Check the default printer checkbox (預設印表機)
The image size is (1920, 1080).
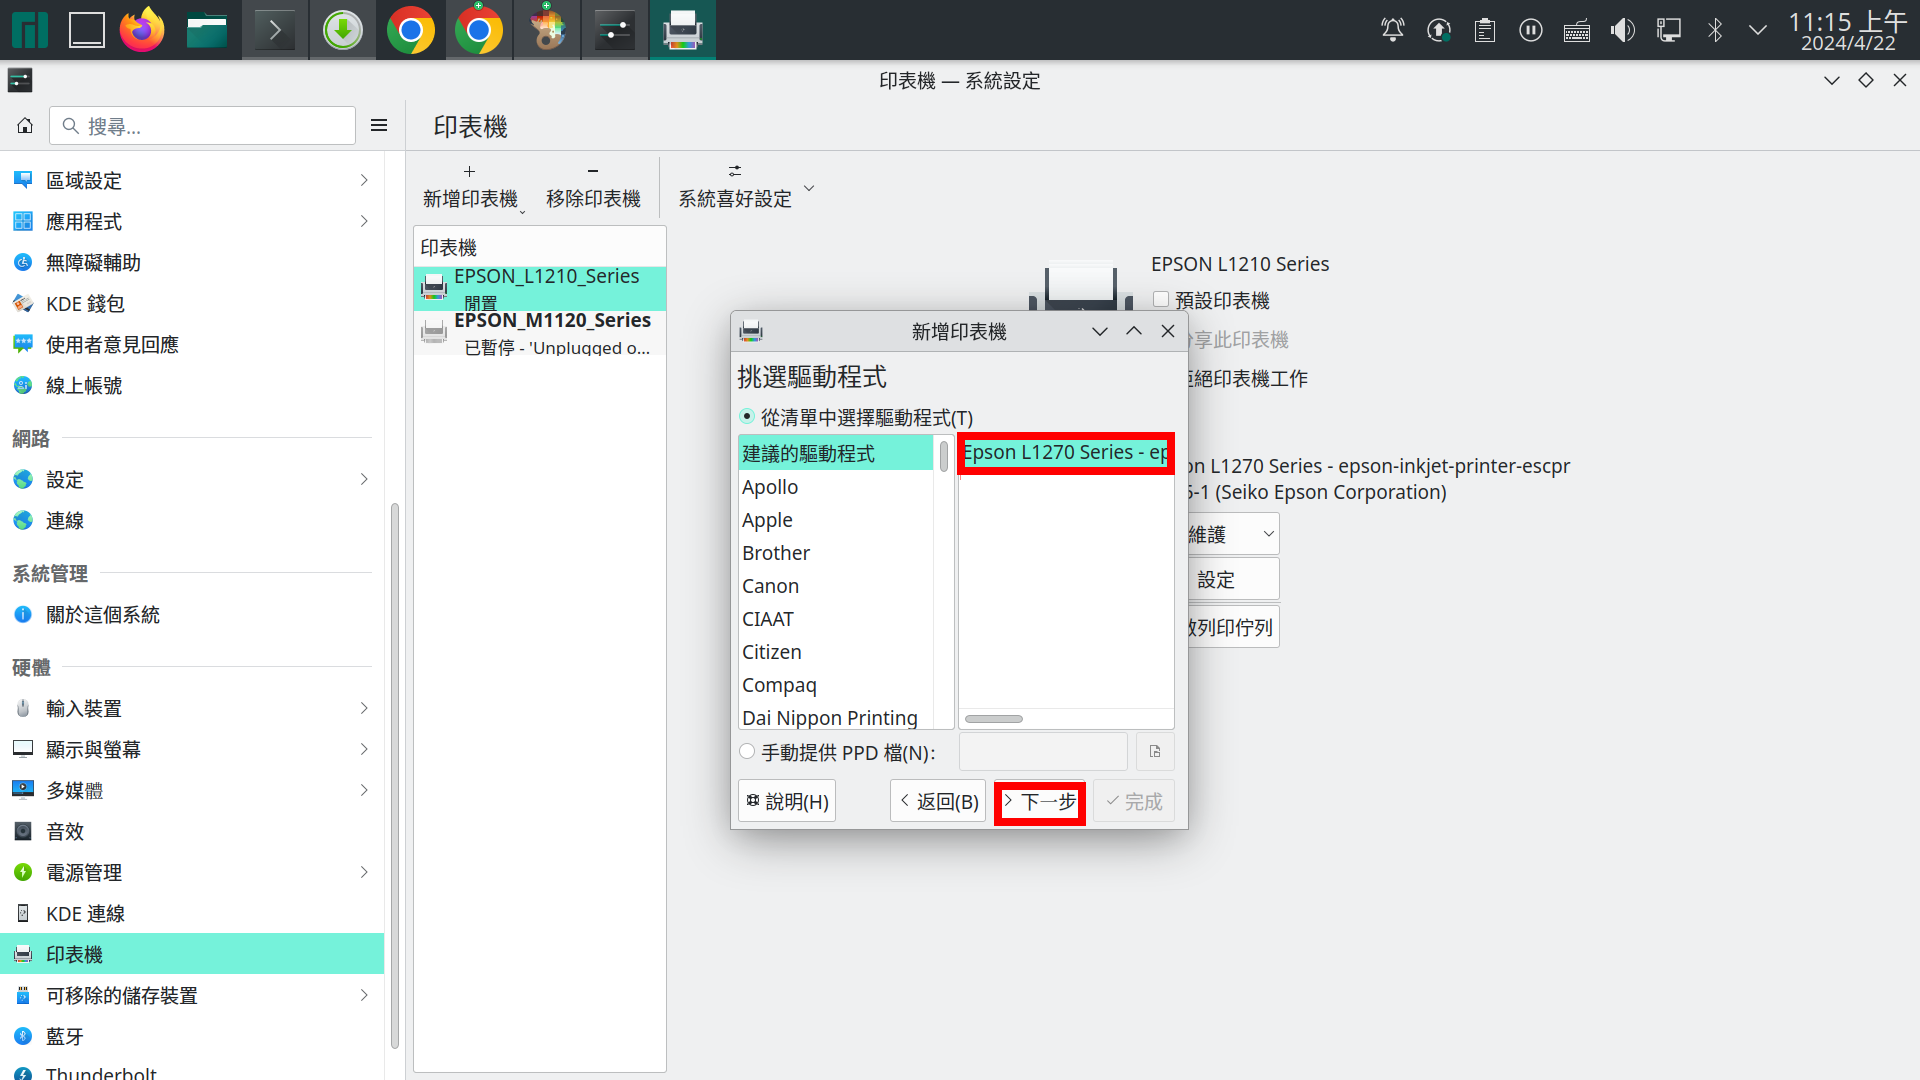[1161, 300]
